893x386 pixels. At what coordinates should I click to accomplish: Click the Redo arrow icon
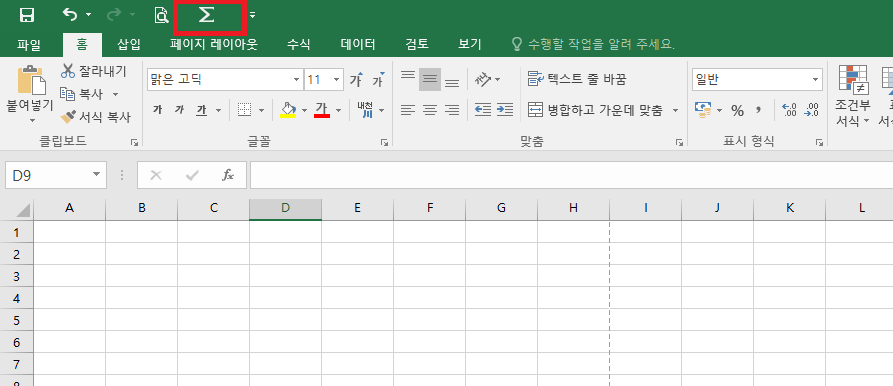(x=114, y=15)
